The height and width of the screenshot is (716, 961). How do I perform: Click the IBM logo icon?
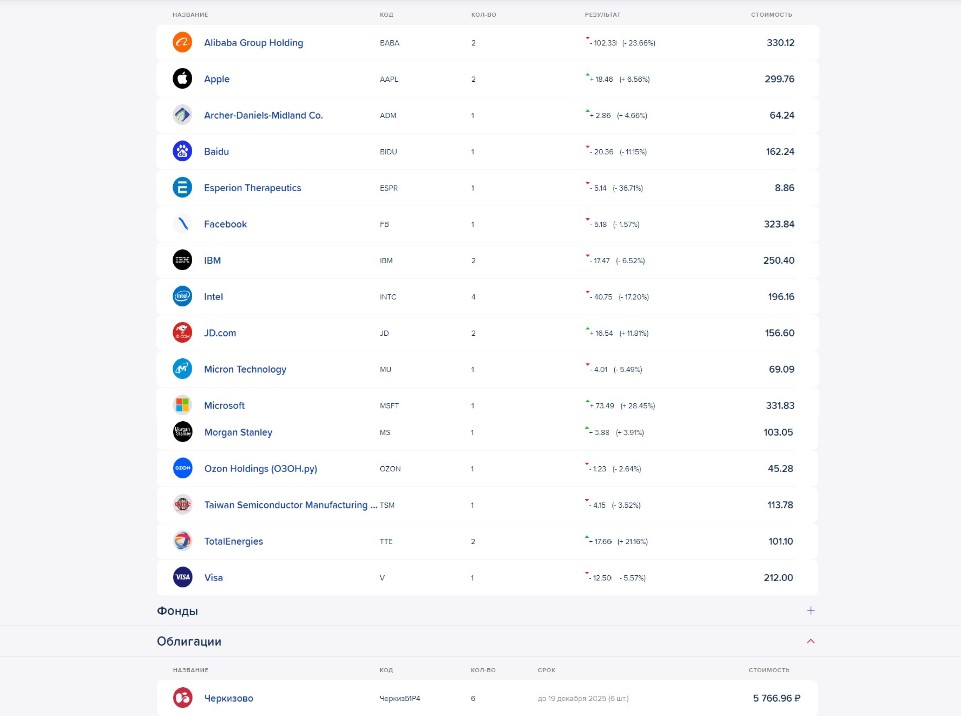pos(182,260)
